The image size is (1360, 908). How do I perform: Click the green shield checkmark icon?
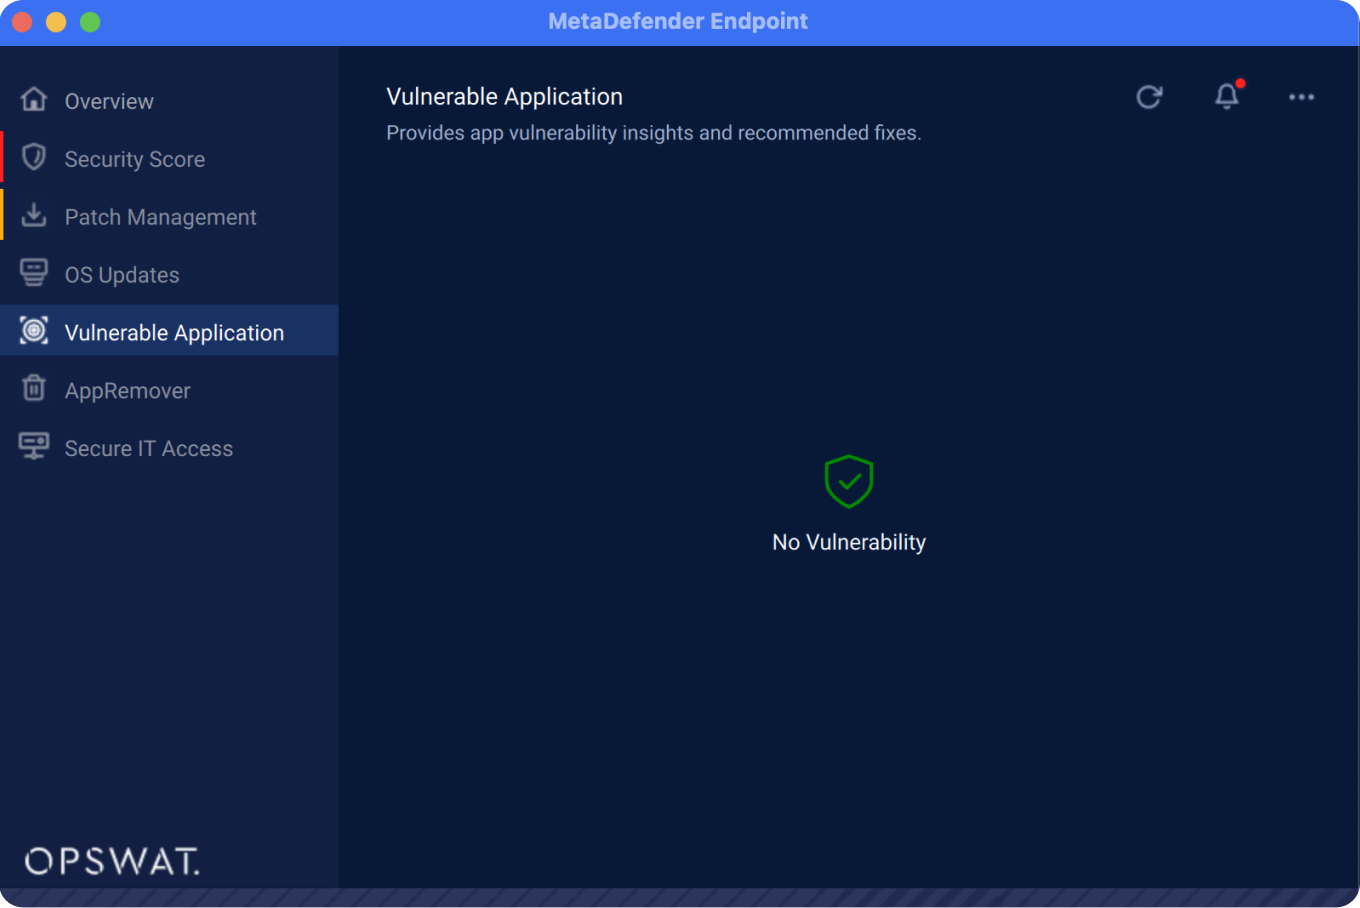(849, 482)
